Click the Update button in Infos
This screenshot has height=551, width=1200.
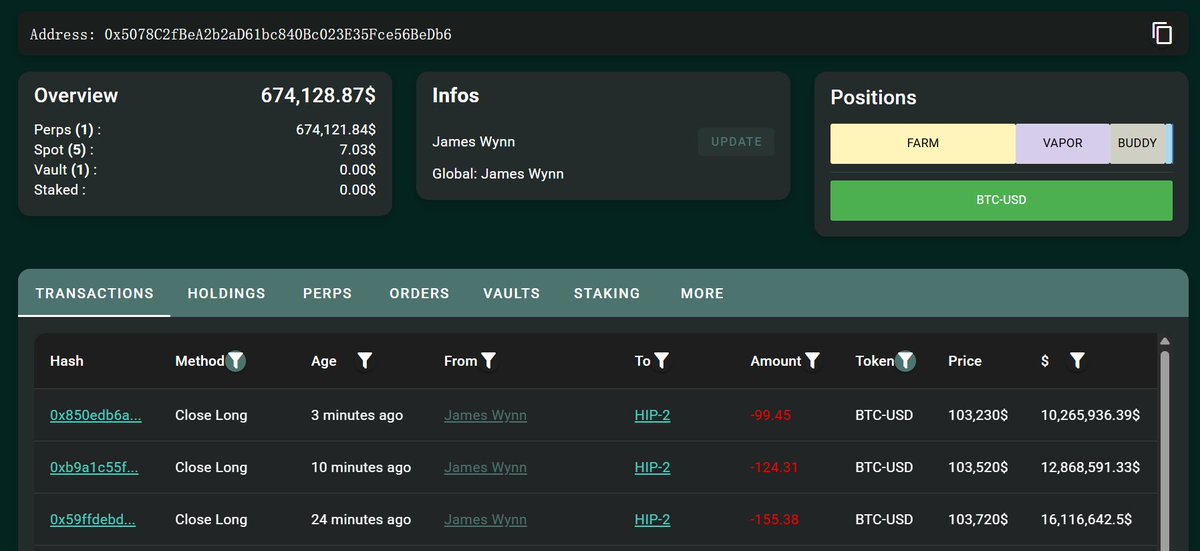pyautogui.click(x=736, y=142)
